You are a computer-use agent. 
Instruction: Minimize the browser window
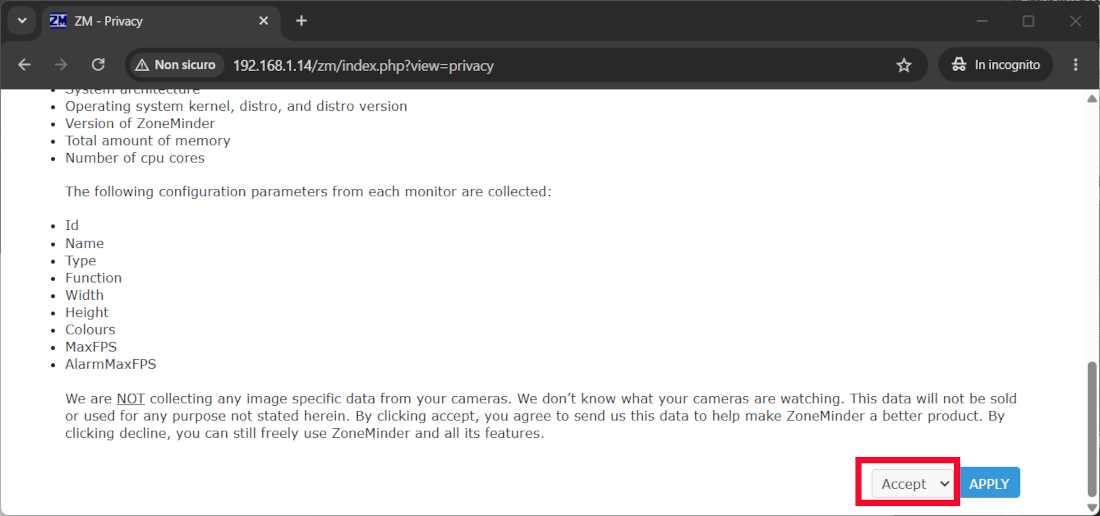tap(982, 21)
